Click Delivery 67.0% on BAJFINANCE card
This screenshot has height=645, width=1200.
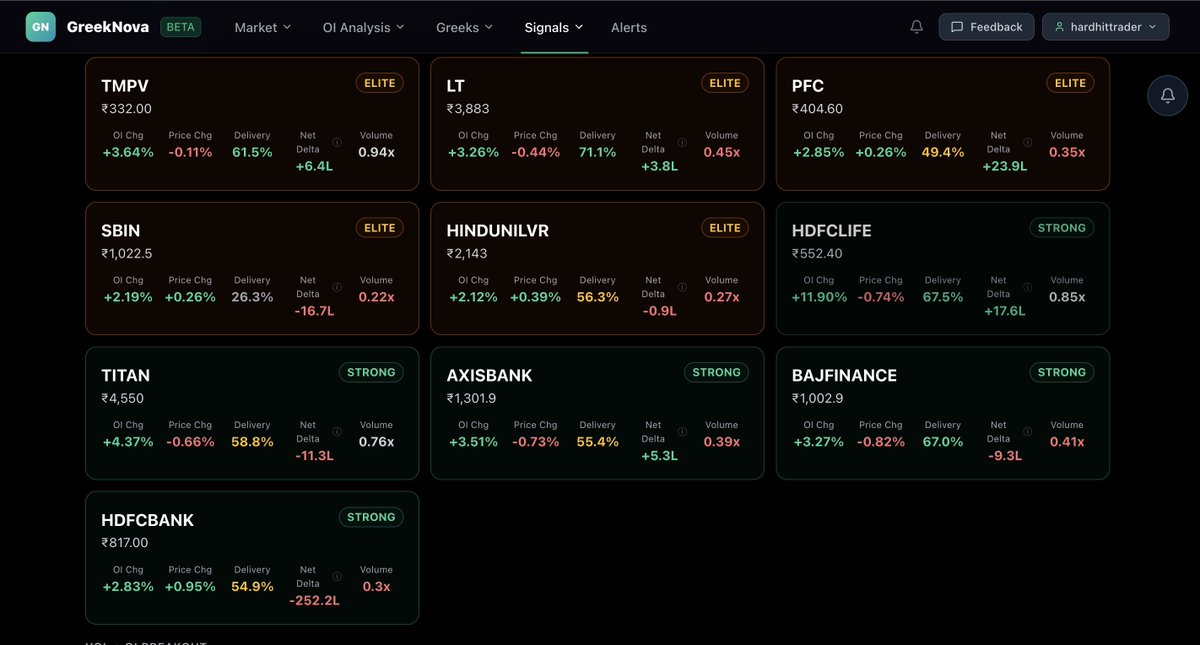pyautogui.click(x=943, y=442)
